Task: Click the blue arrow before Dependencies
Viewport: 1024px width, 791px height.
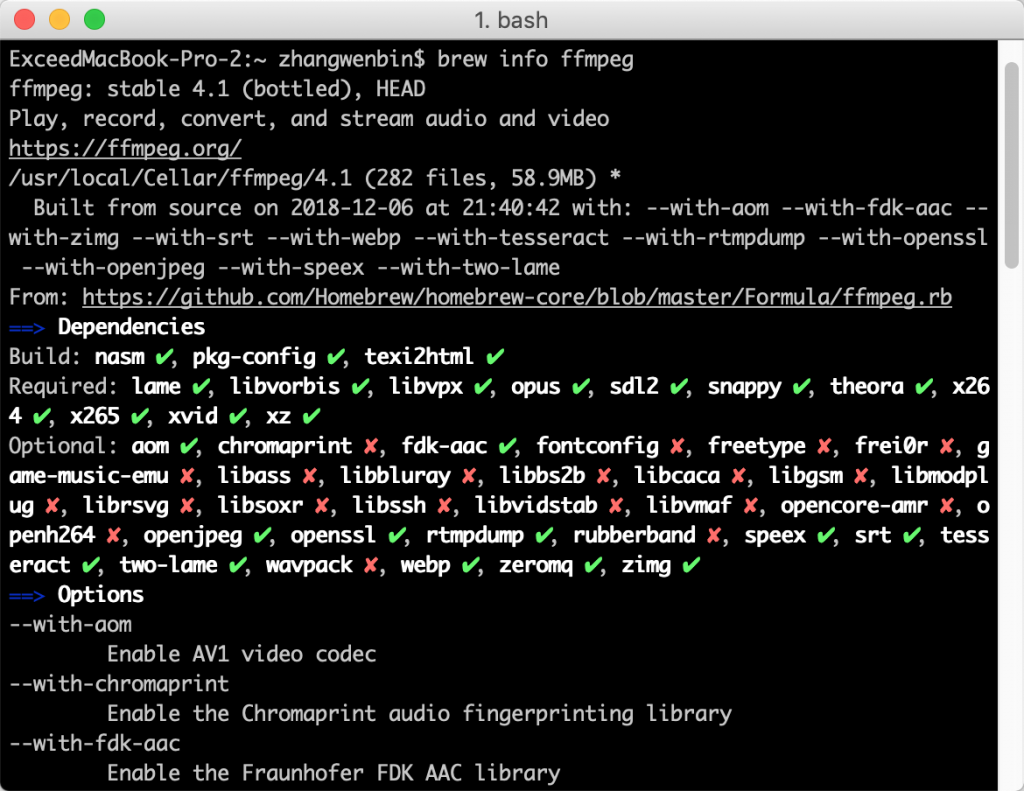Action: point(27,327)
